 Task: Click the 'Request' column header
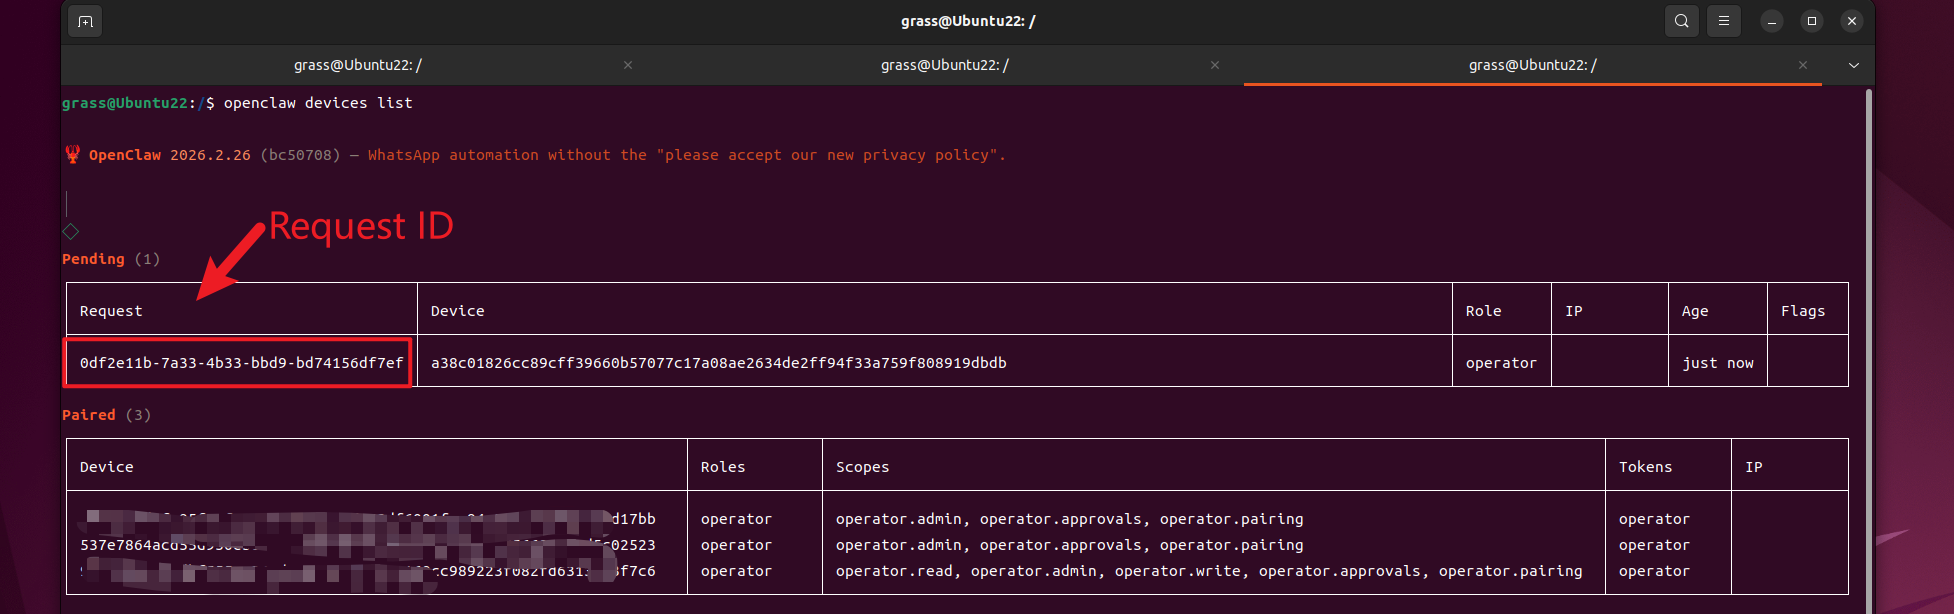111,311
